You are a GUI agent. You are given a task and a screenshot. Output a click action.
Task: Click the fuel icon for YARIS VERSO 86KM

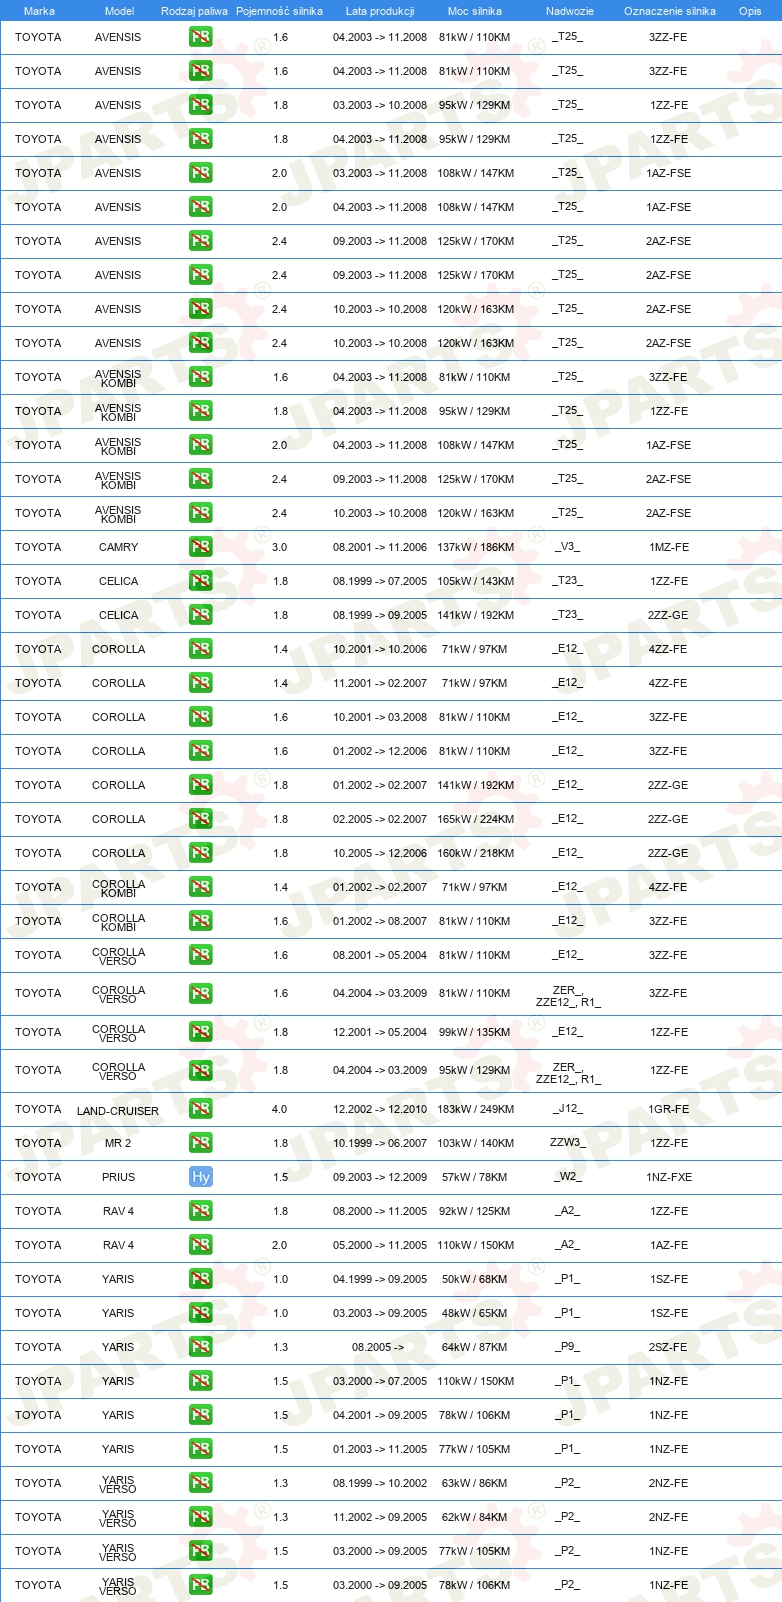(x=201, y=1483)
